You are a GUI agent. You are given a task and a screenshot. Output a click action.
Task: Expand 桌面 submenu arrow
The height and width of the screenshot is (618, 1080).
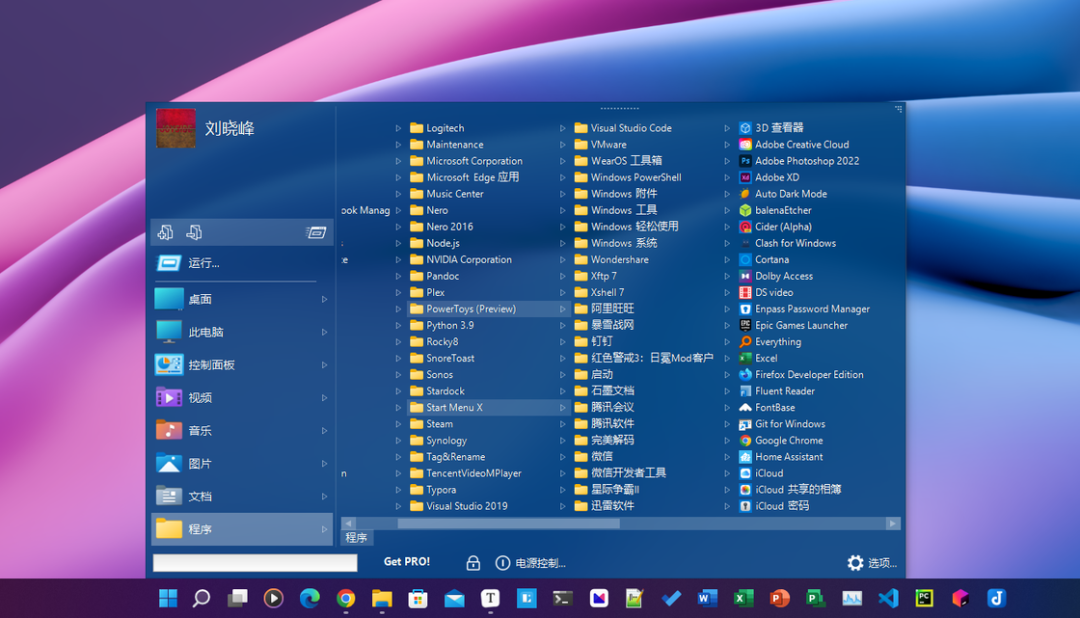[324, 299]
